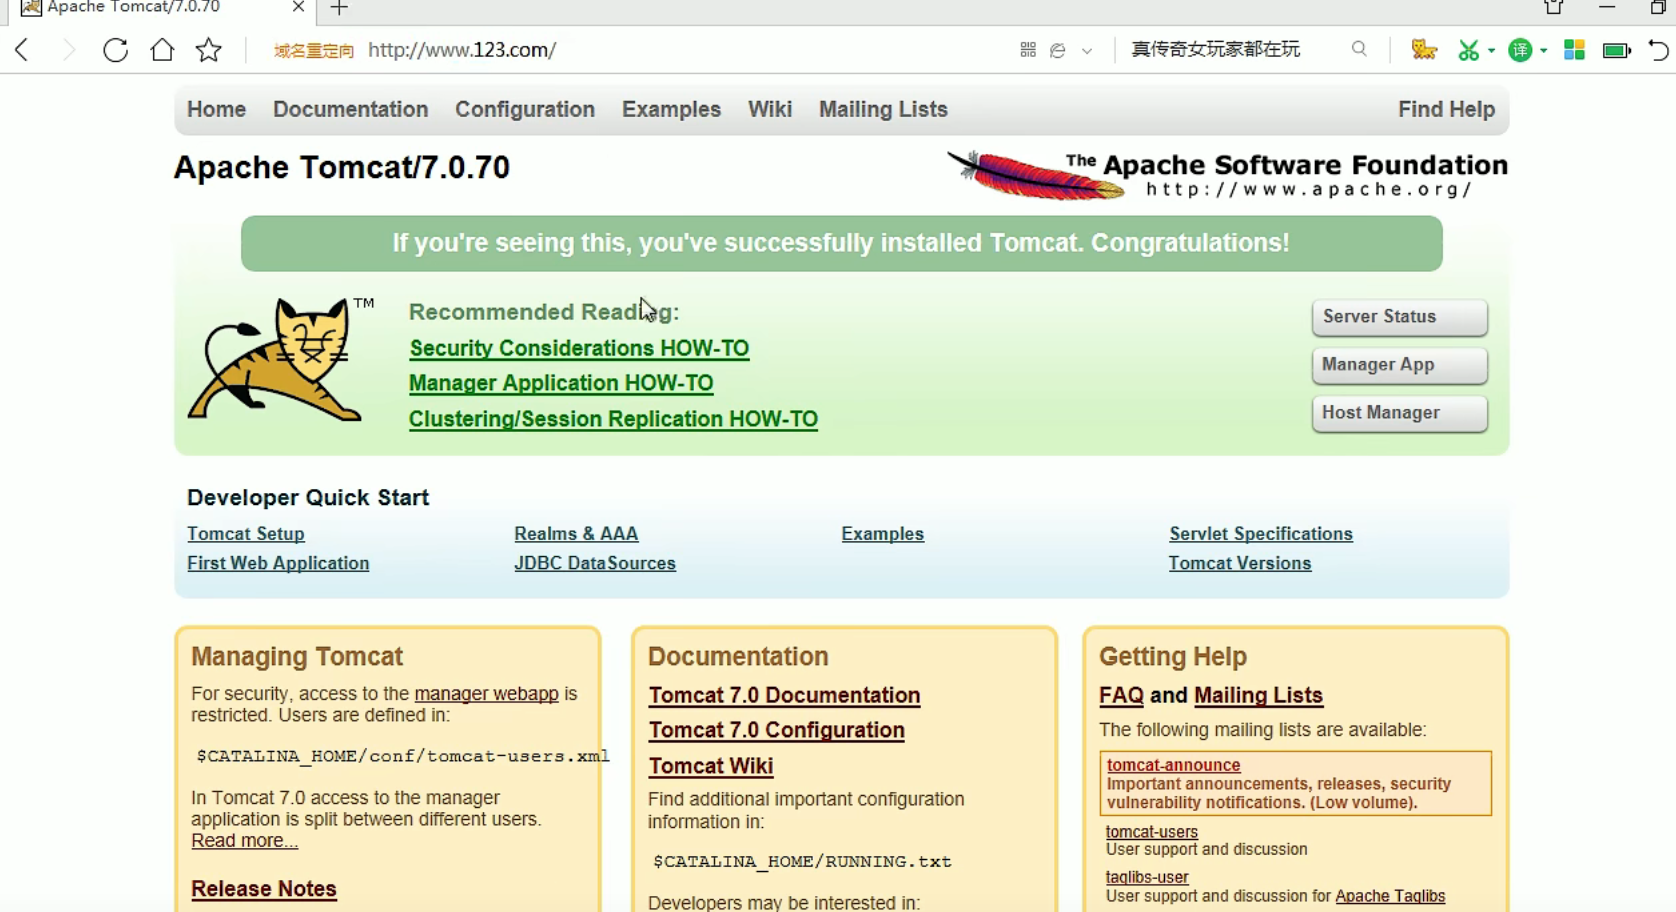The width and height of the screenshot is (1676, 912).
Task: Click the domain redirect label in address bar
Action: [314, 51]
